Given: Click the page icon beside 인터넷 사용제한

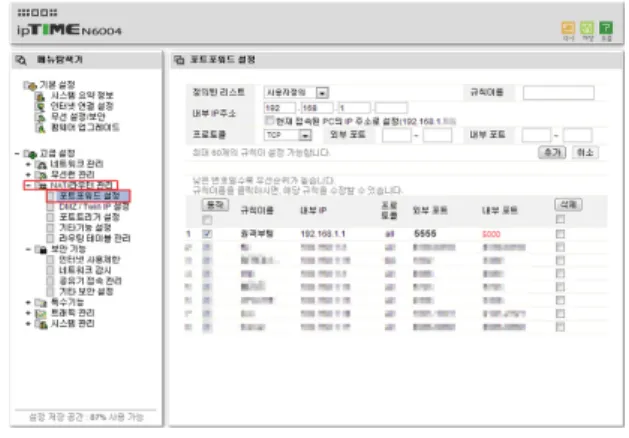Looking at the screenshot, I should click(x=51, y=260).
